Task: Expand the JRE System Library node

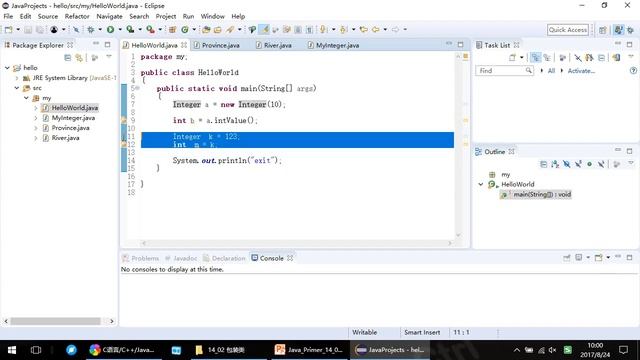Action: coord(17,78)
